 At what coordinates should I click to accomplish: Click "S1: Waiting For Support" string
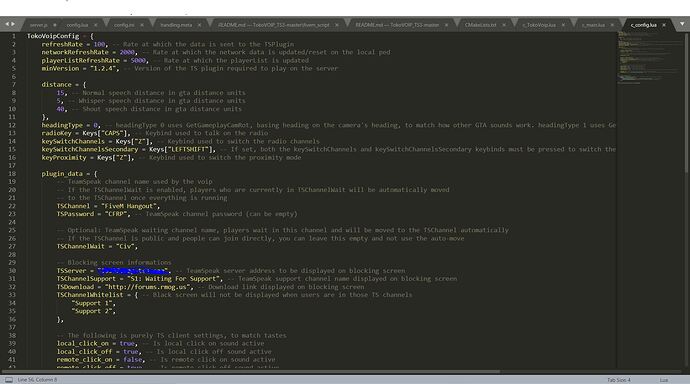pyautogui.click(x=174, y=278)
